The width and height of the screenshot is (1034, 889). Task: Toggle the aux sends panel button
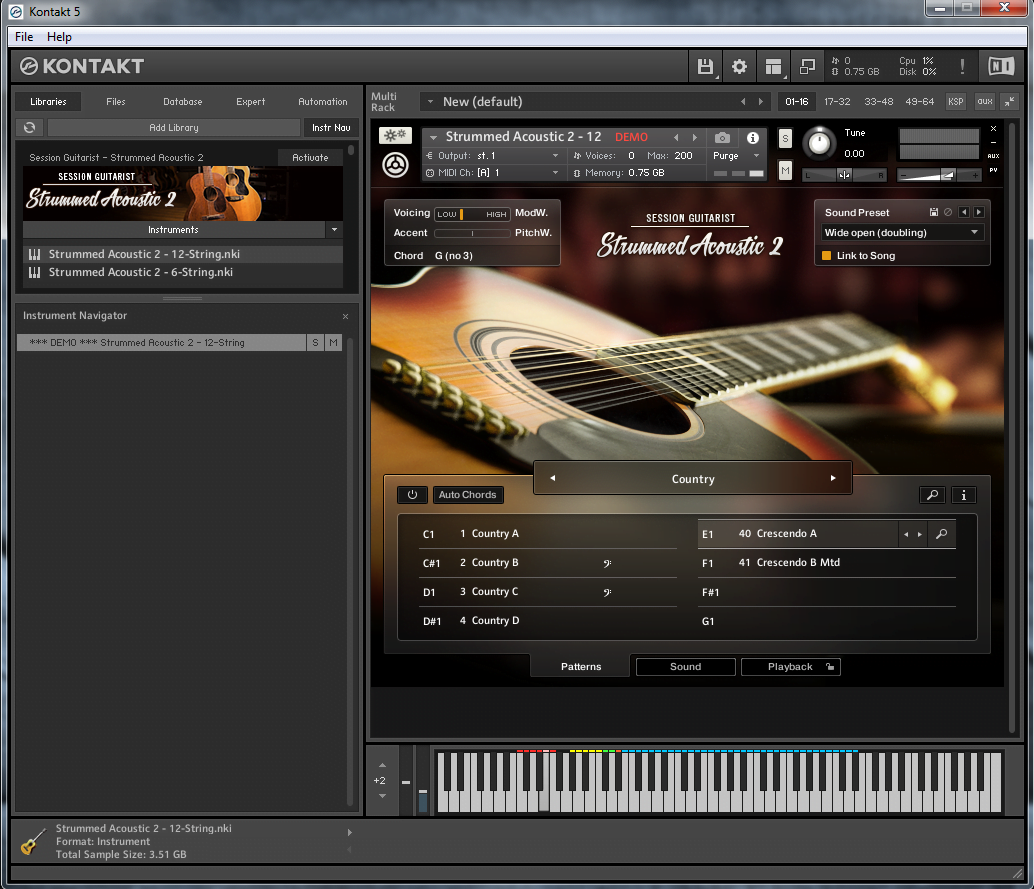pyautogui.click(x=985, y=102)
